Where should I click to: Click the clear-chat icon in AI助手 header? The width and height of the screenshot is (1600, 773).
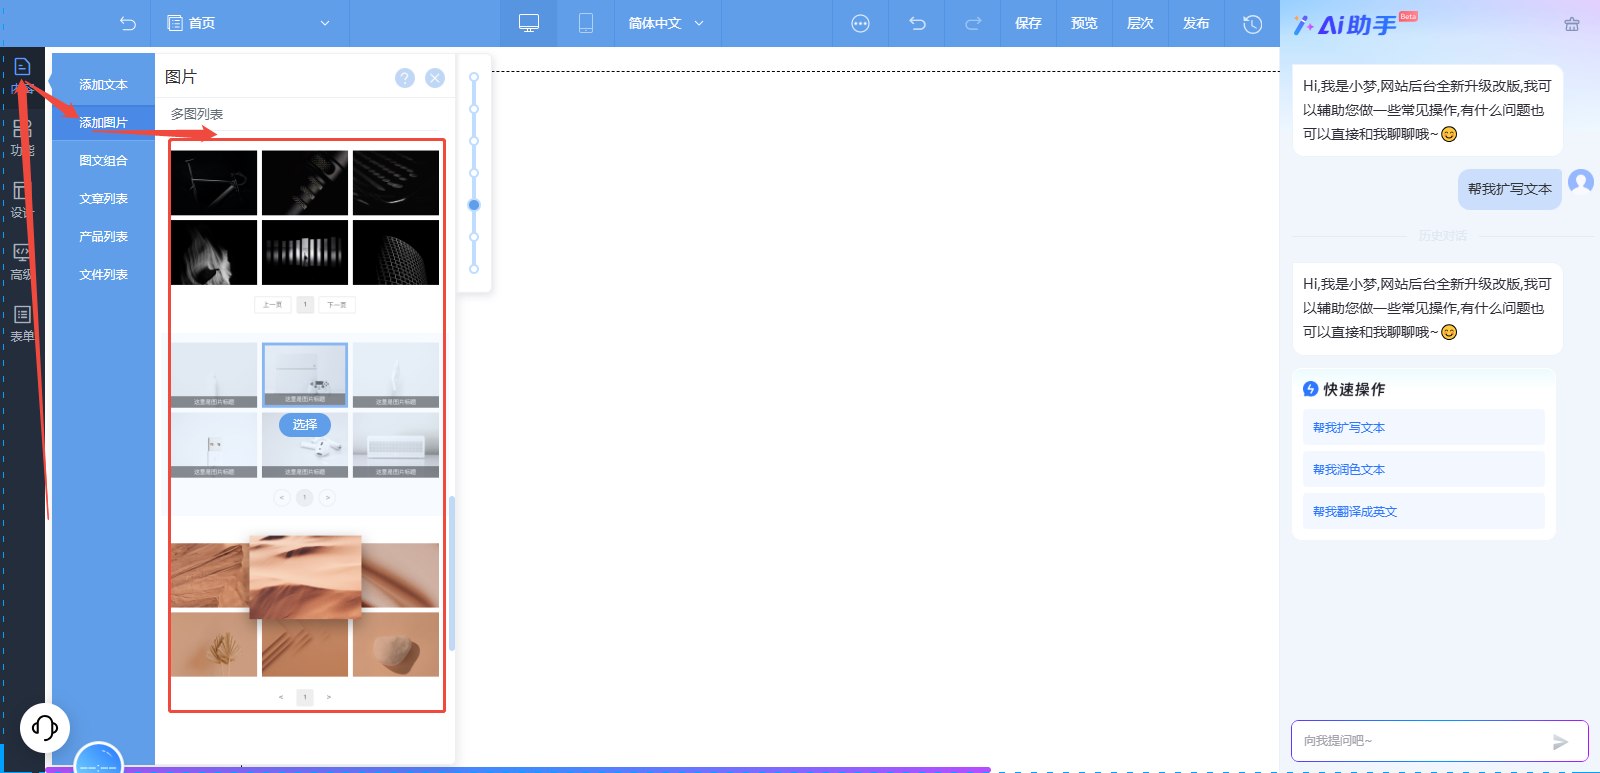(1572, 24)
